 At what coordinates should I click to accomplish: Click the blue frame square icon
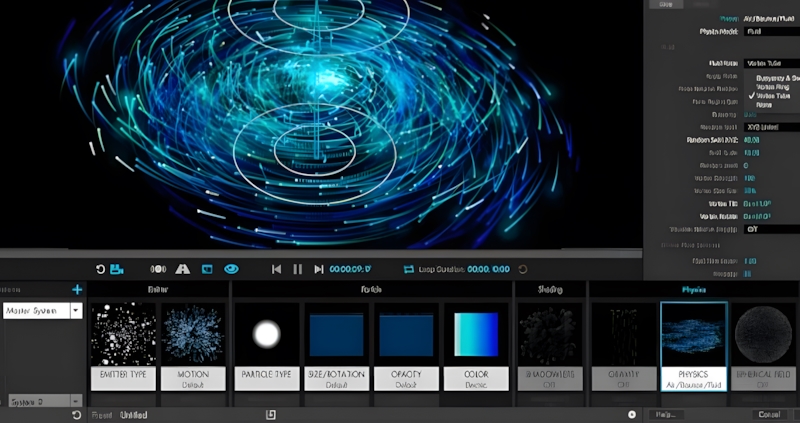coord(207,269)
